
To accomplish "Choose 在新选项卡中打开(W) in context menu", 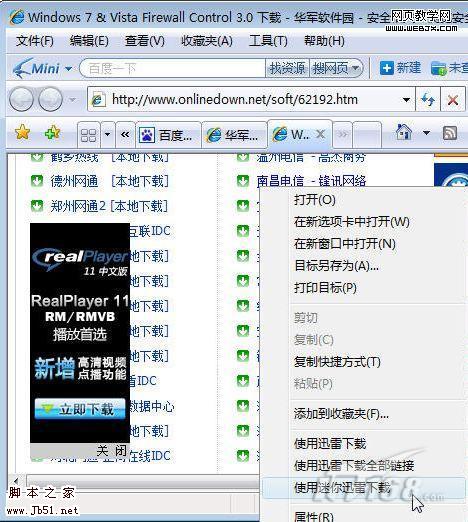I will click(x=352, y=222).
